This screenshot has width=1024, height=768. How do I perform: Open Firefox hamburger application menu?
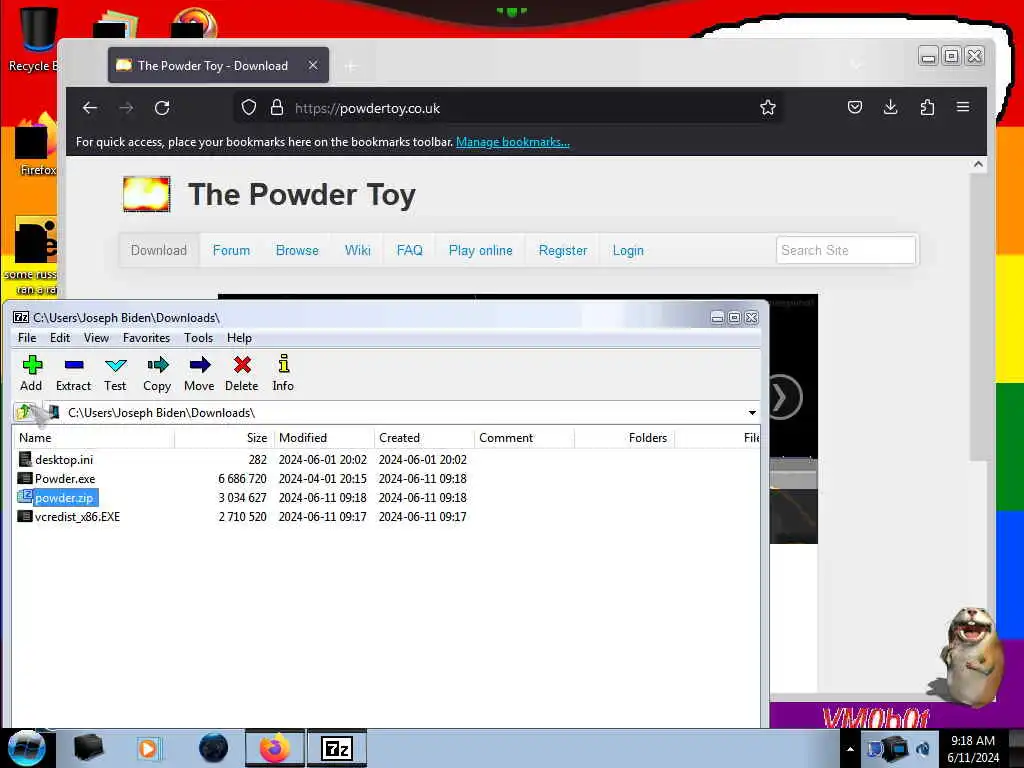(963, 107)
